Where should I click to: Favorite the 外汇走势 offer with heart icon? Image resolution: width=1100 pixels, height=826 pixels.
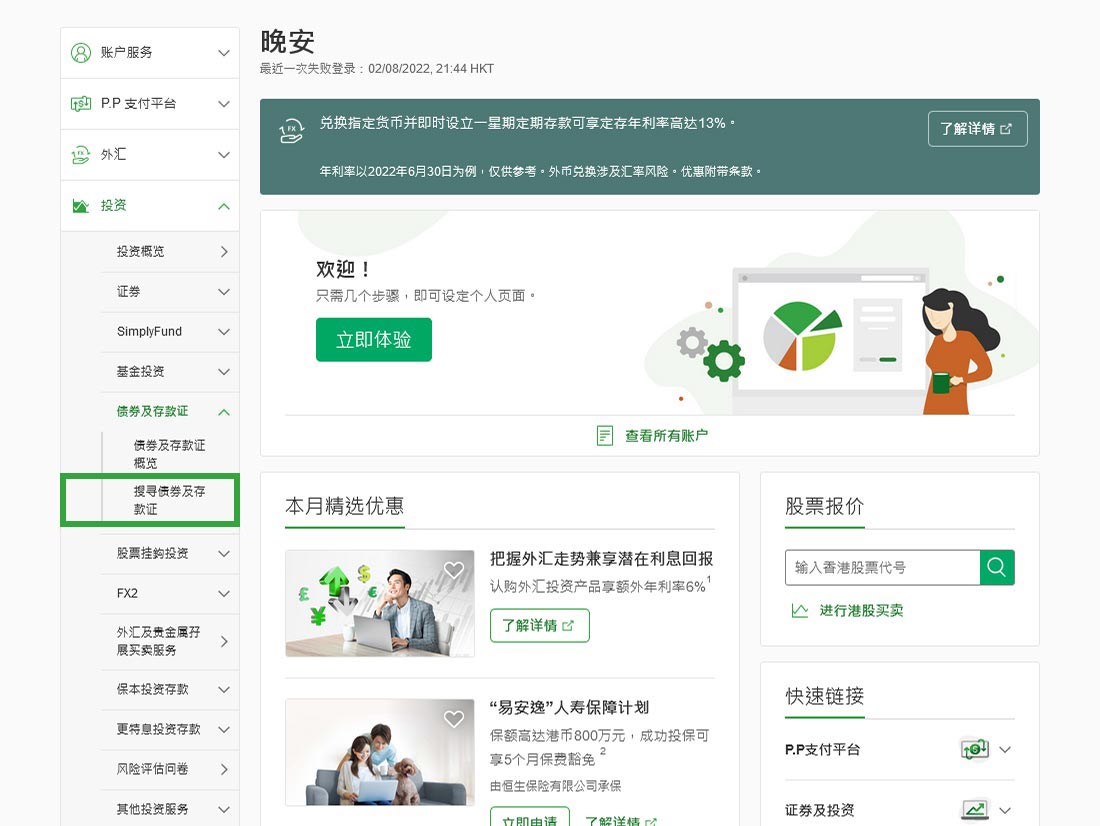click(x=454, y=570)
